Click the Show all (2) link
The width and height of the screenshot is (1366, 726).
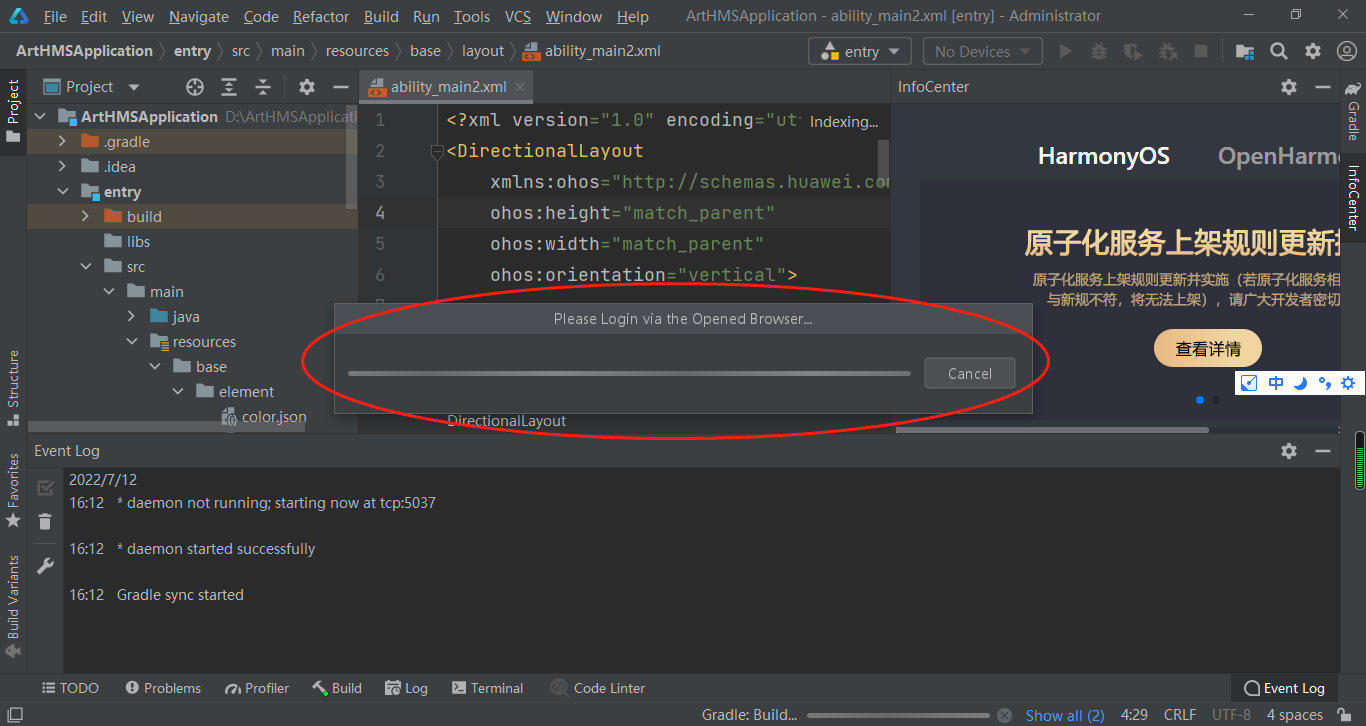[1065, 715]
